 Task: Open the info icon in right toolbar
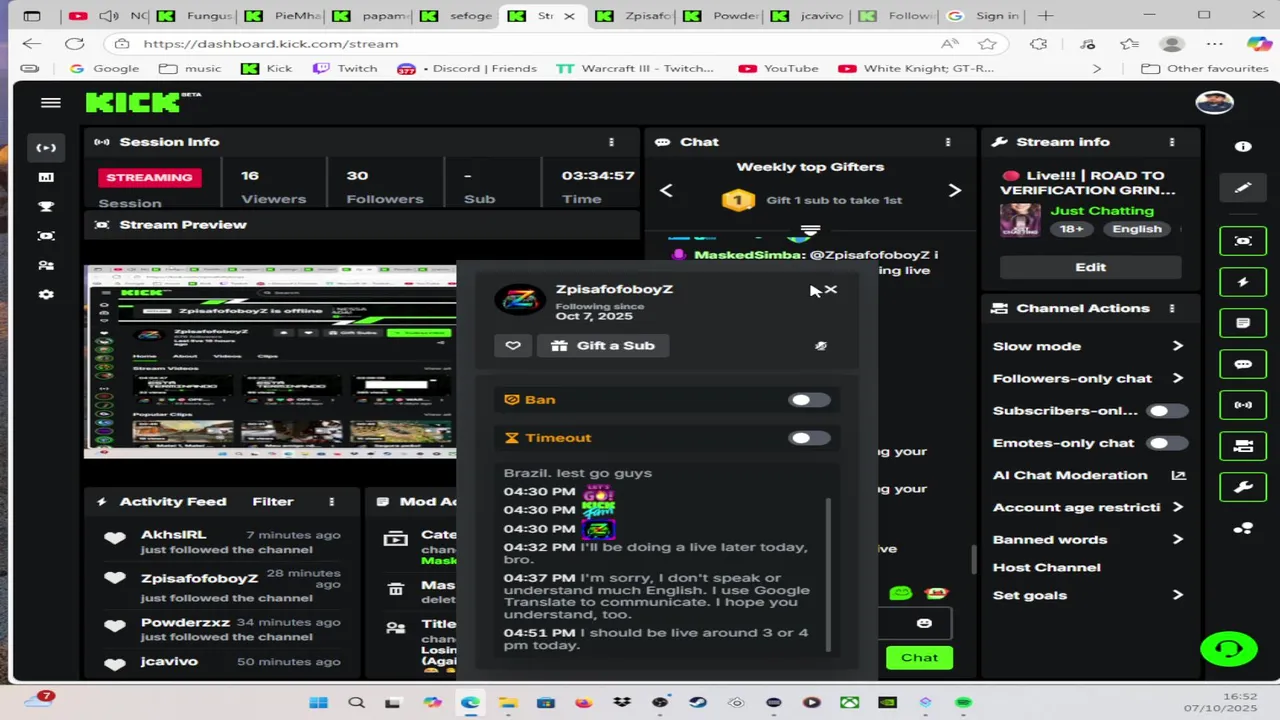[x=1243, y=146]
